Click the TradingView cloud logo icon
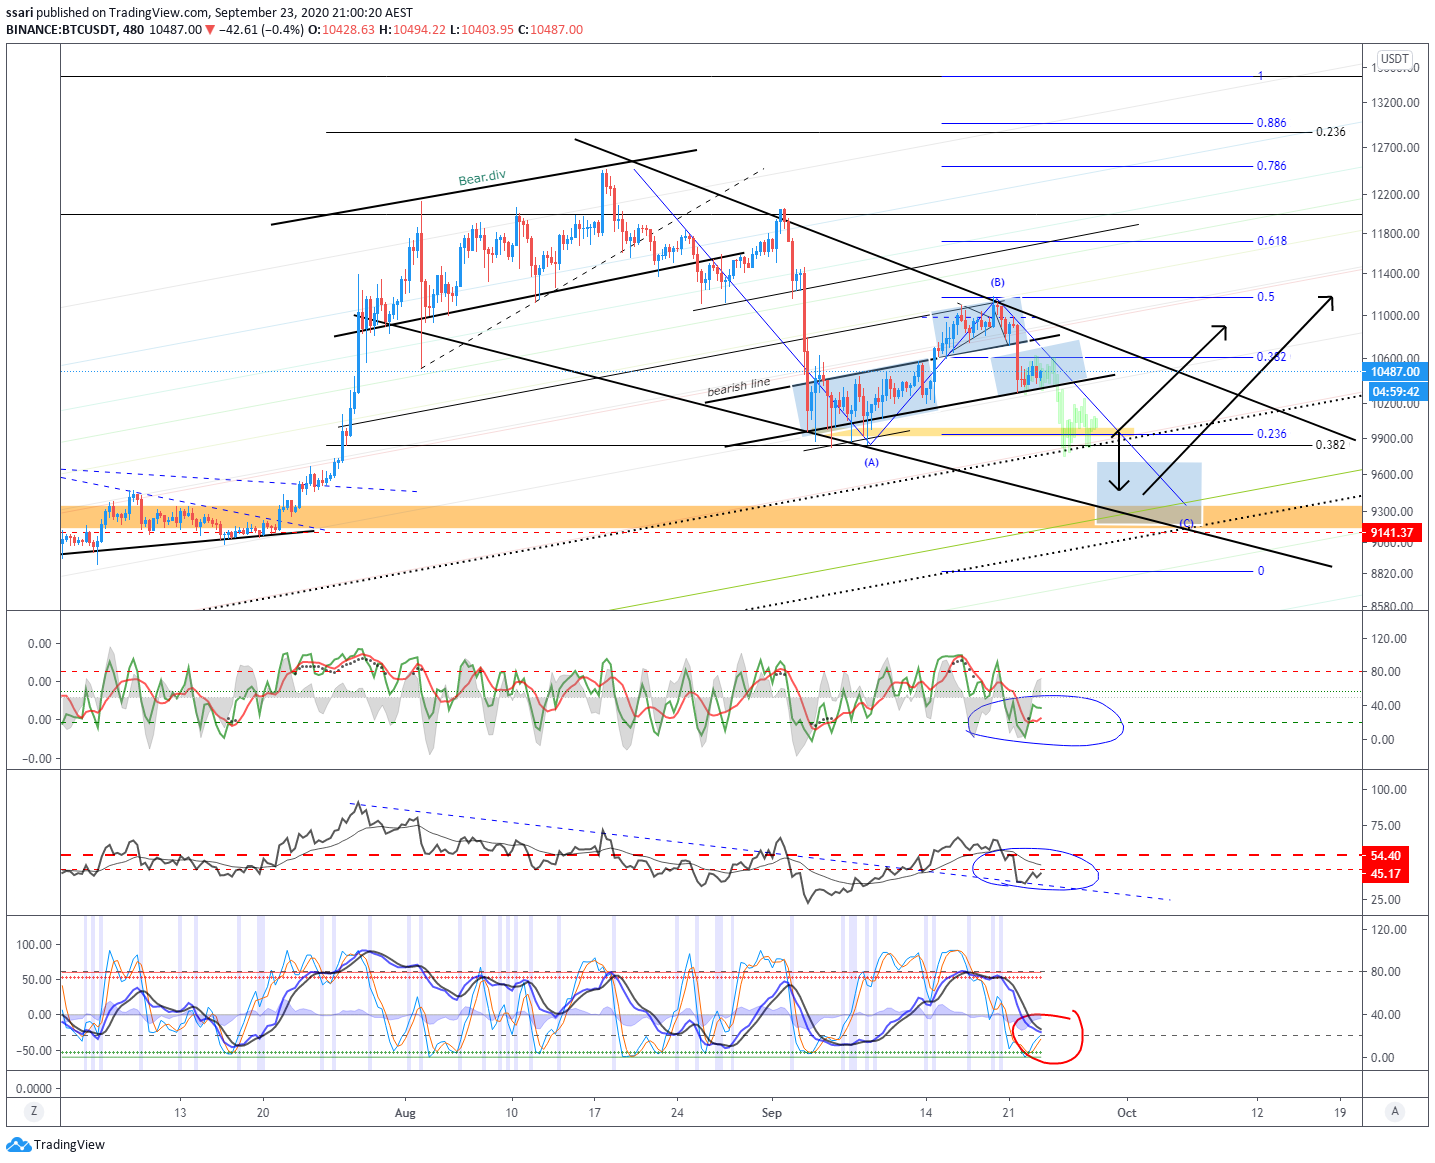 (18, 1144)
